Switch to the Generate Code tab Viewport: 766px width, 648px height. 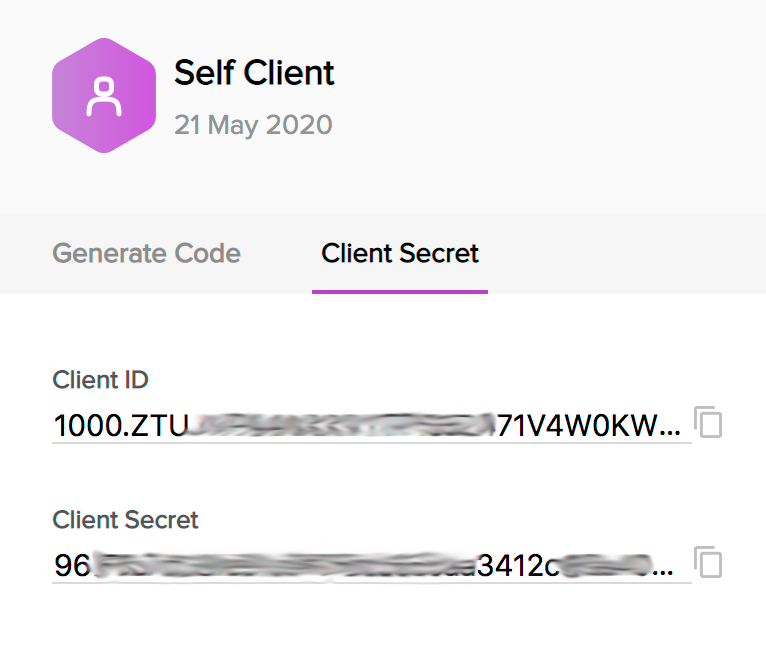146,253
